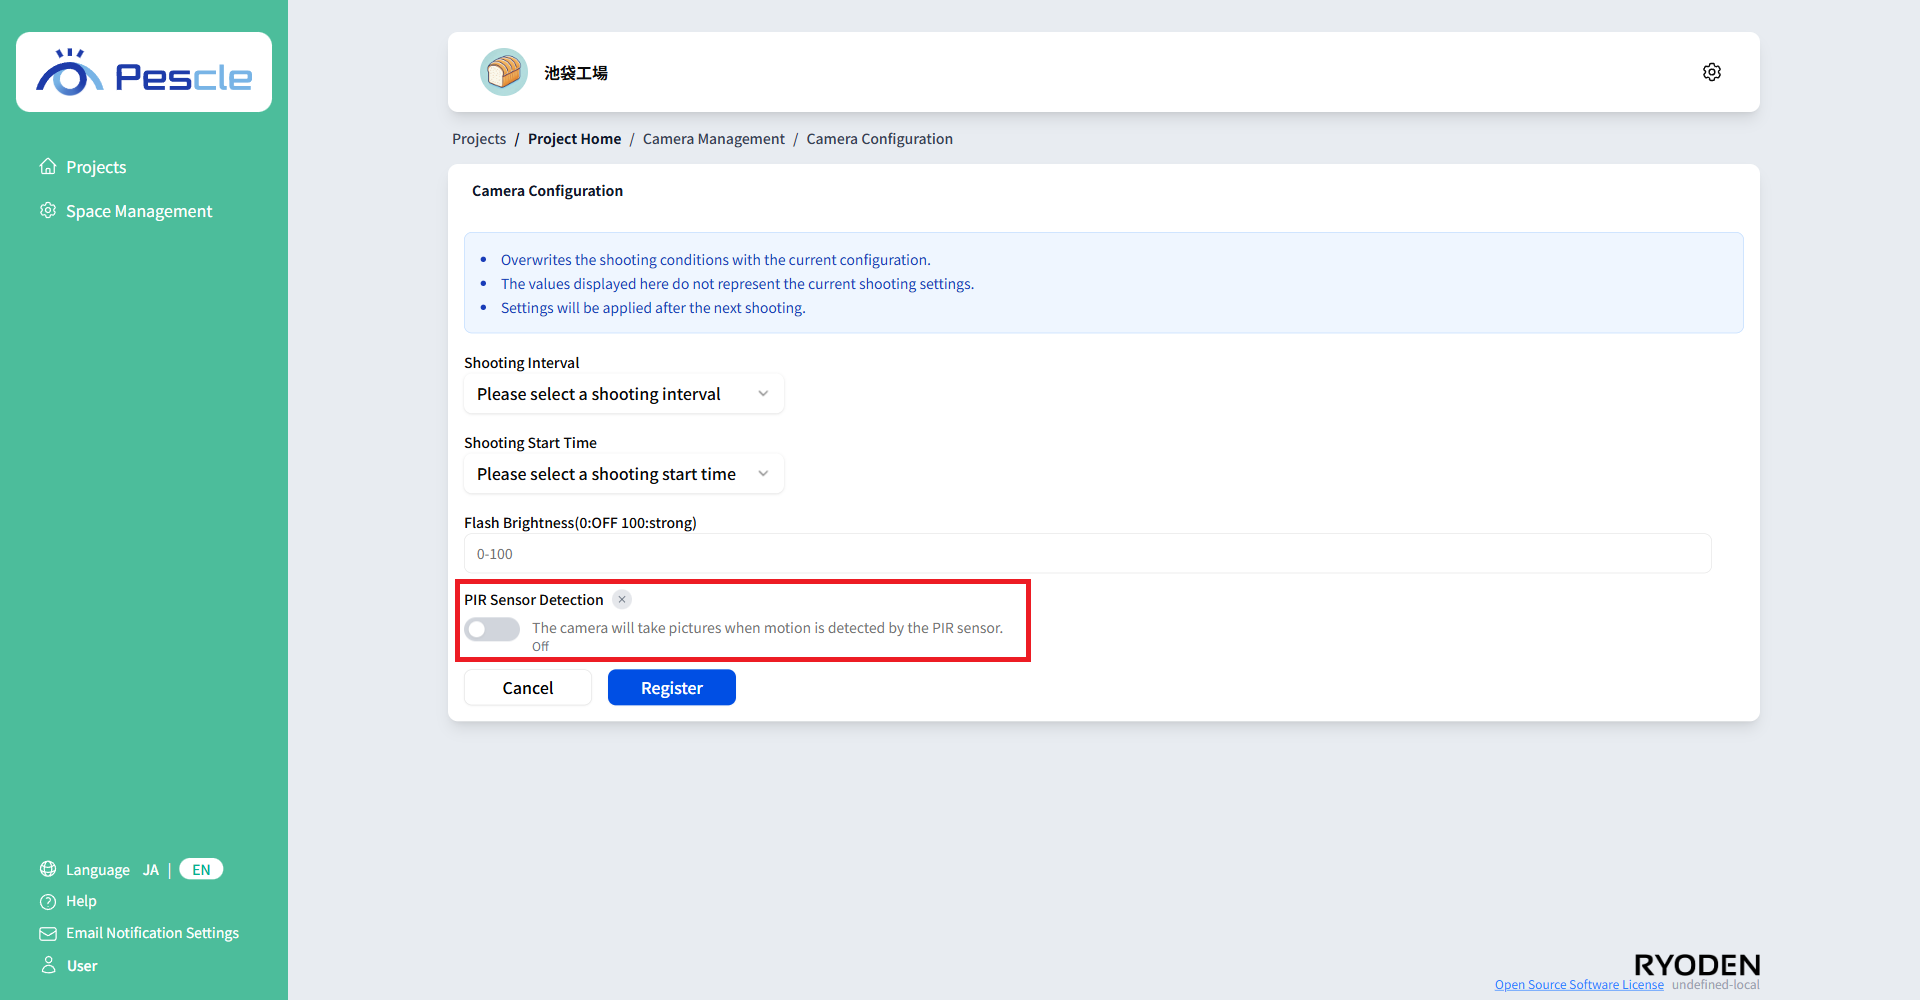Screen dimensions: 1920x1000
Task: Click the 池袋工場 bread thumbnail icon
Action: pyautogui.click(x=503, y=71)
